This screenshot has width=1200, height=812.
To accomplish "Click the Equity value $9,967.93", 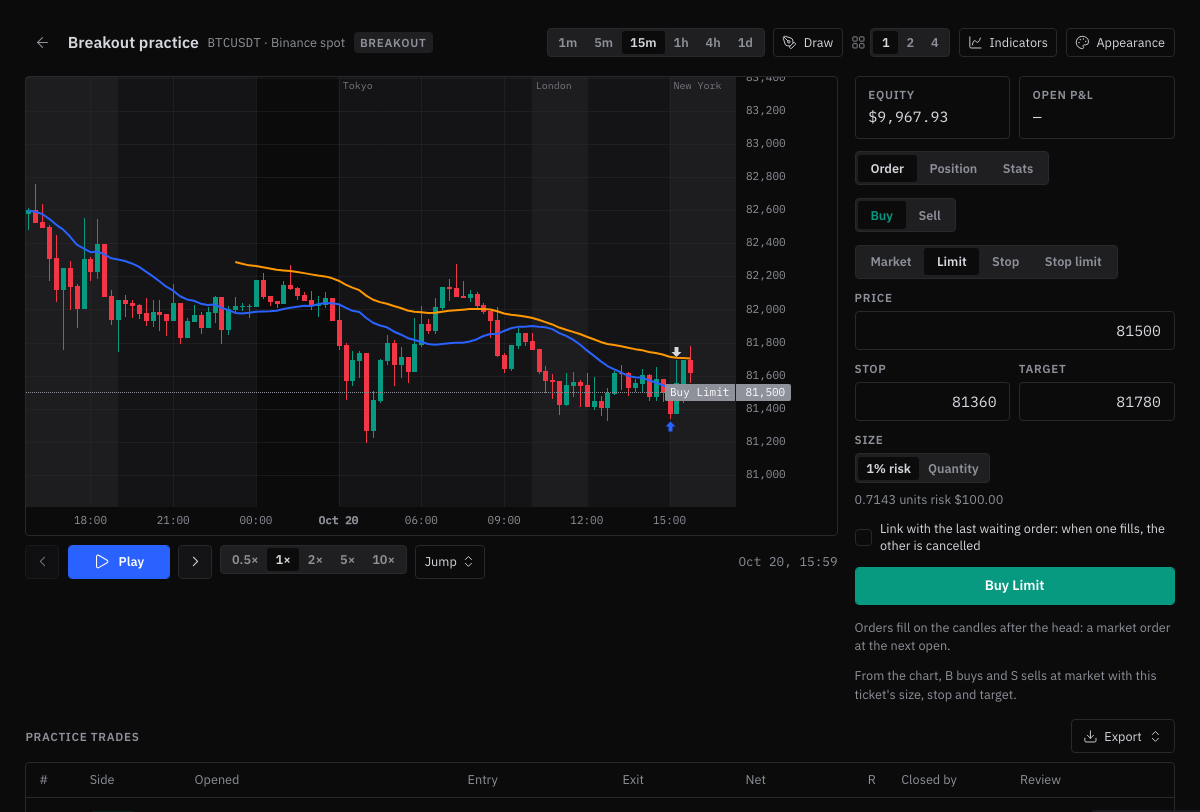I will click(x=908, y=117).
